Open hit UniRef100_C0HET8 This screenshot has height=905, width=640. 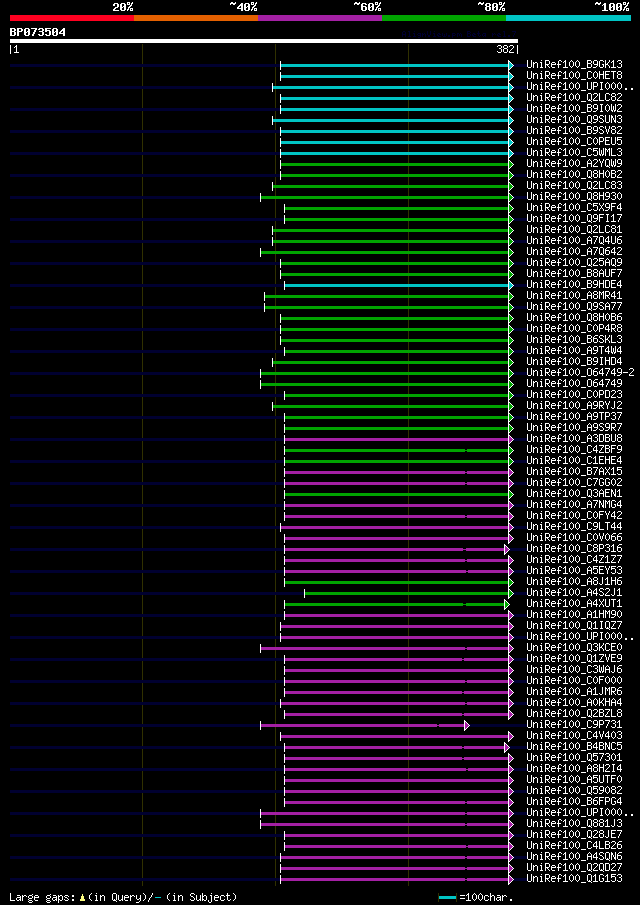pos(574,76)
